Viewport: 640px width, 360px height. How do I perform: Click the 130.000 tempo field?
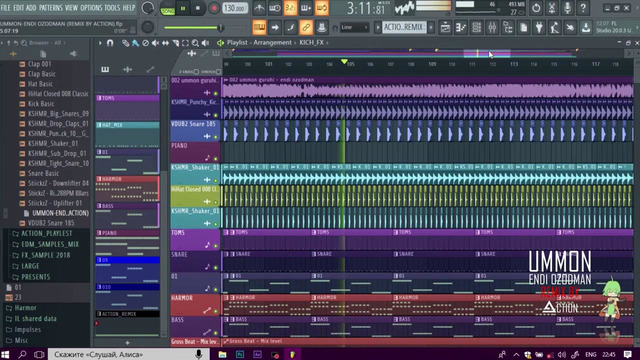(235, 8)
